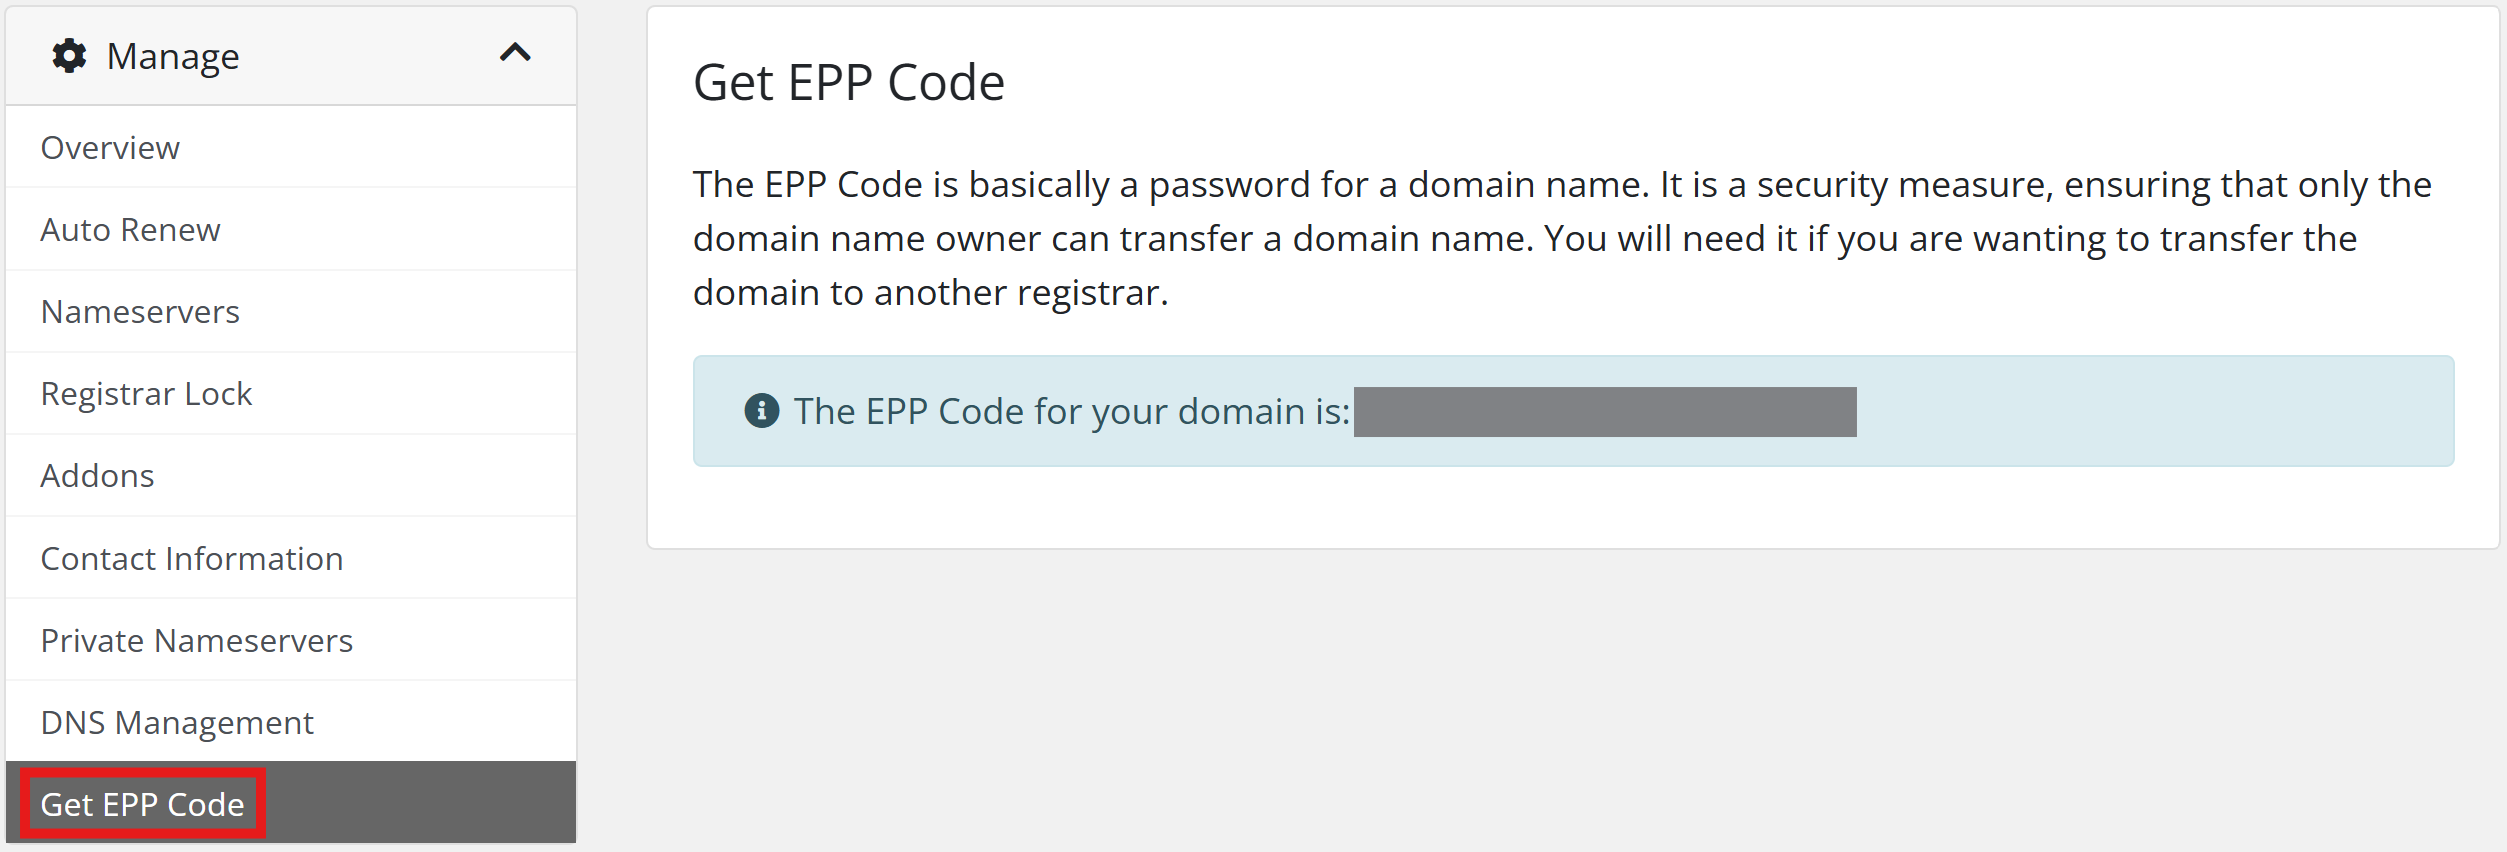2507x852 pixels.
Task: Open the Overview menu item
Action: [x=110, y=148]
